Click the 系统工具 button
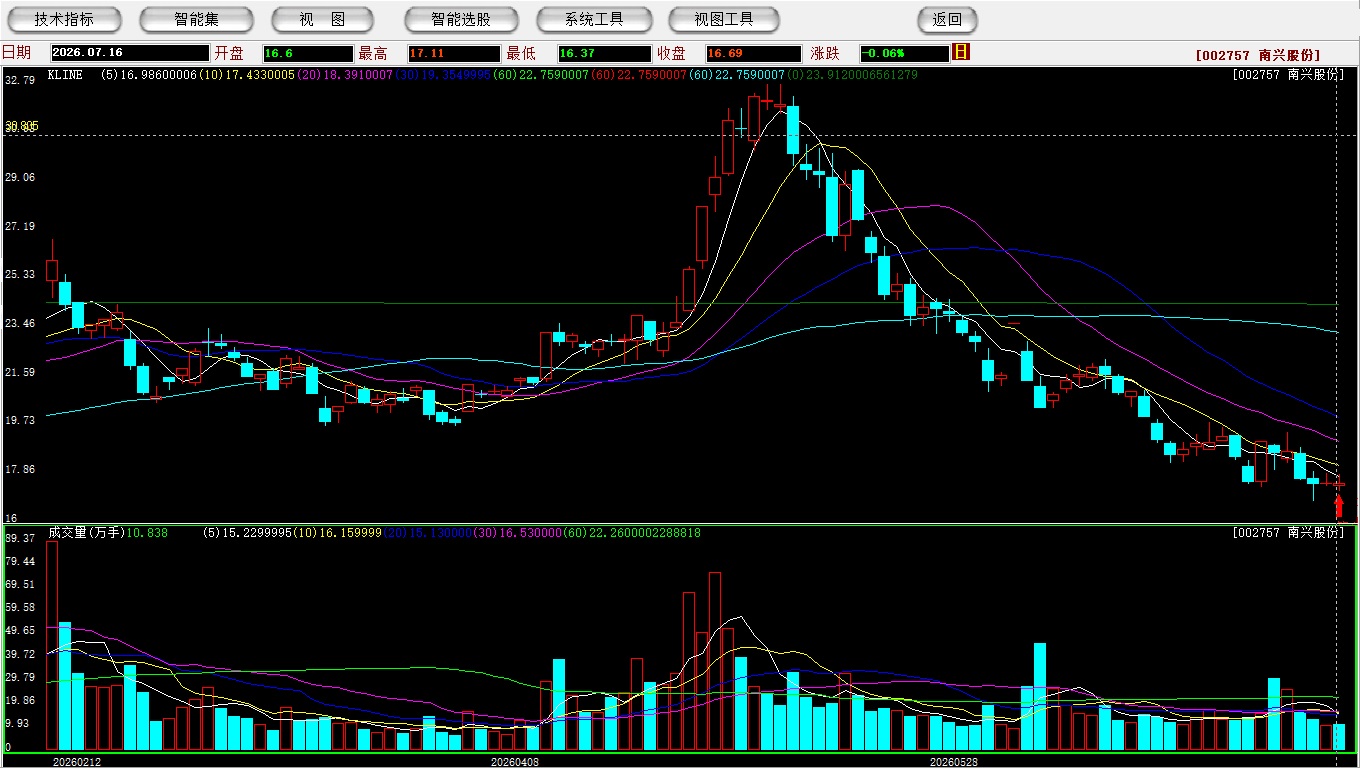The width and height of the screenshot is (1360, 768). coord(594,19)
